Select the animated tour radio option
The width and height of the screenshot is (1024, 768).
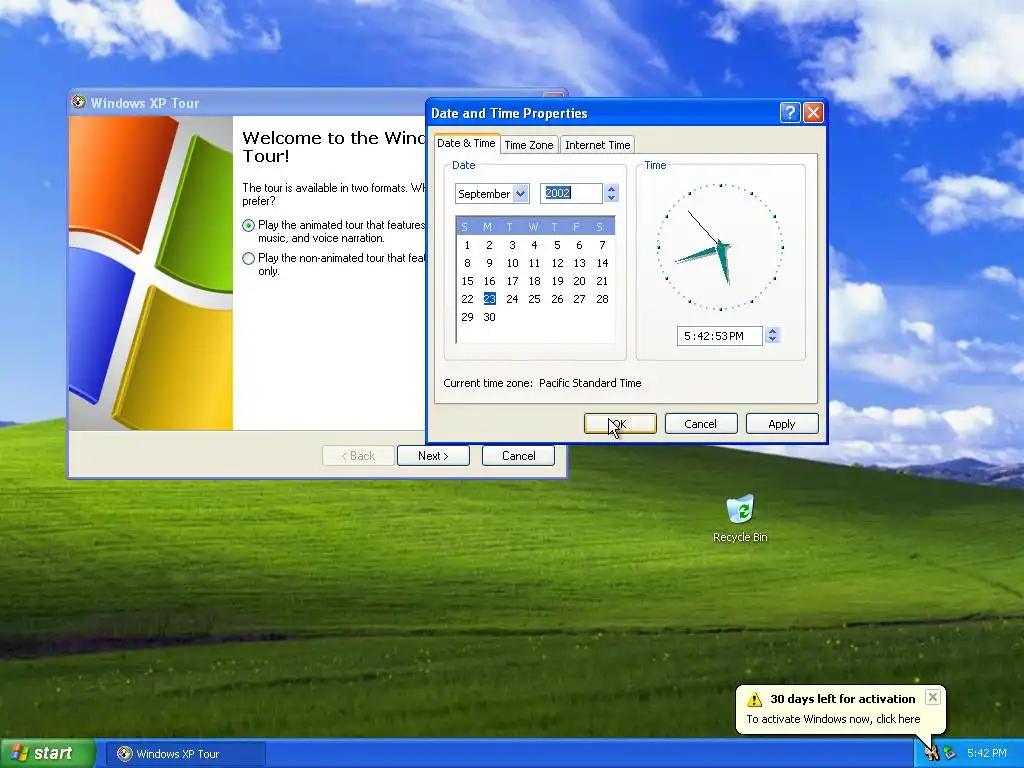point(248,225)
